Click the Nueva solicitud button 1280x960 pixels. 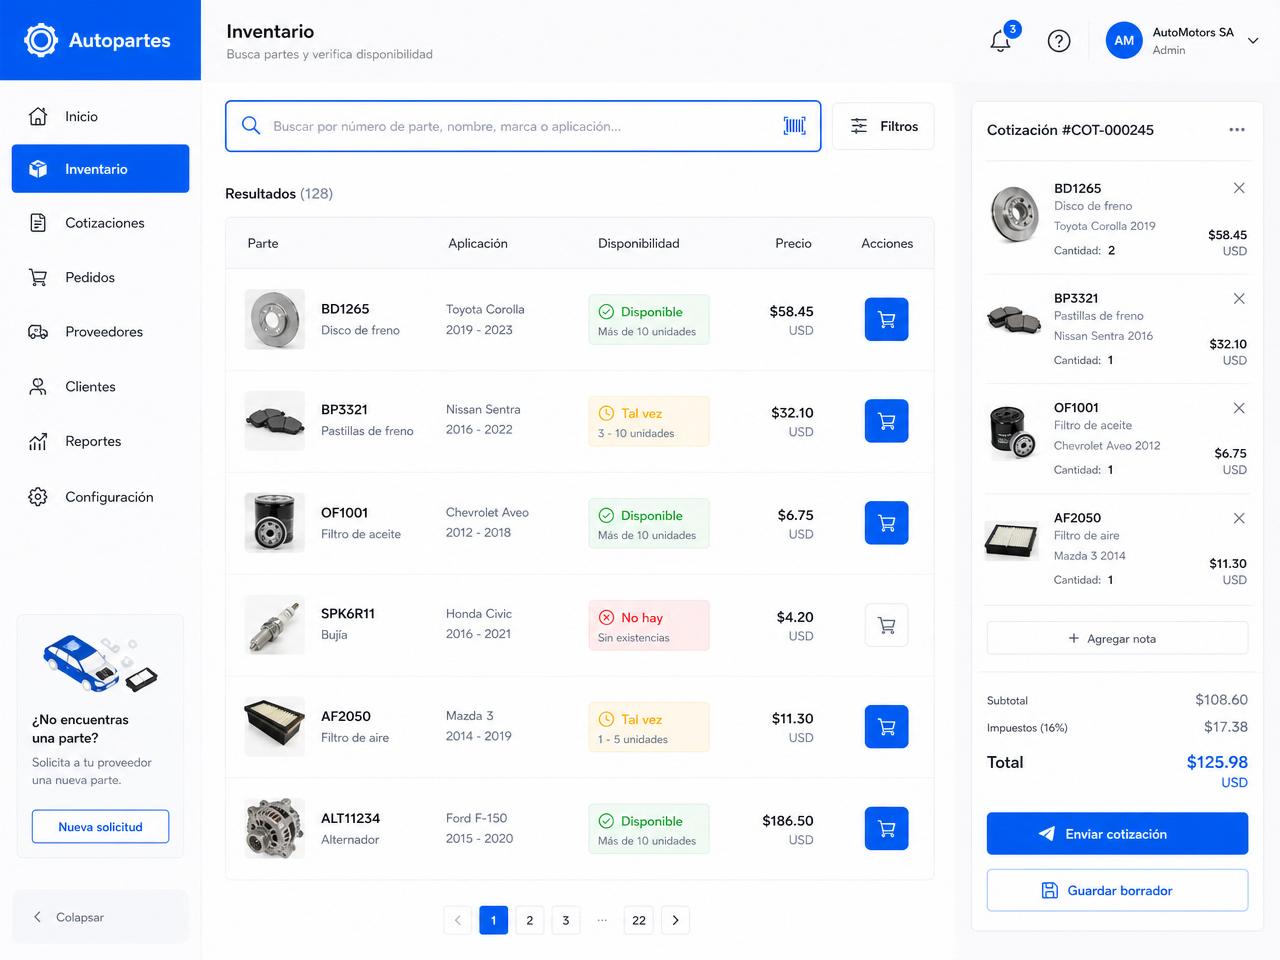100,827
